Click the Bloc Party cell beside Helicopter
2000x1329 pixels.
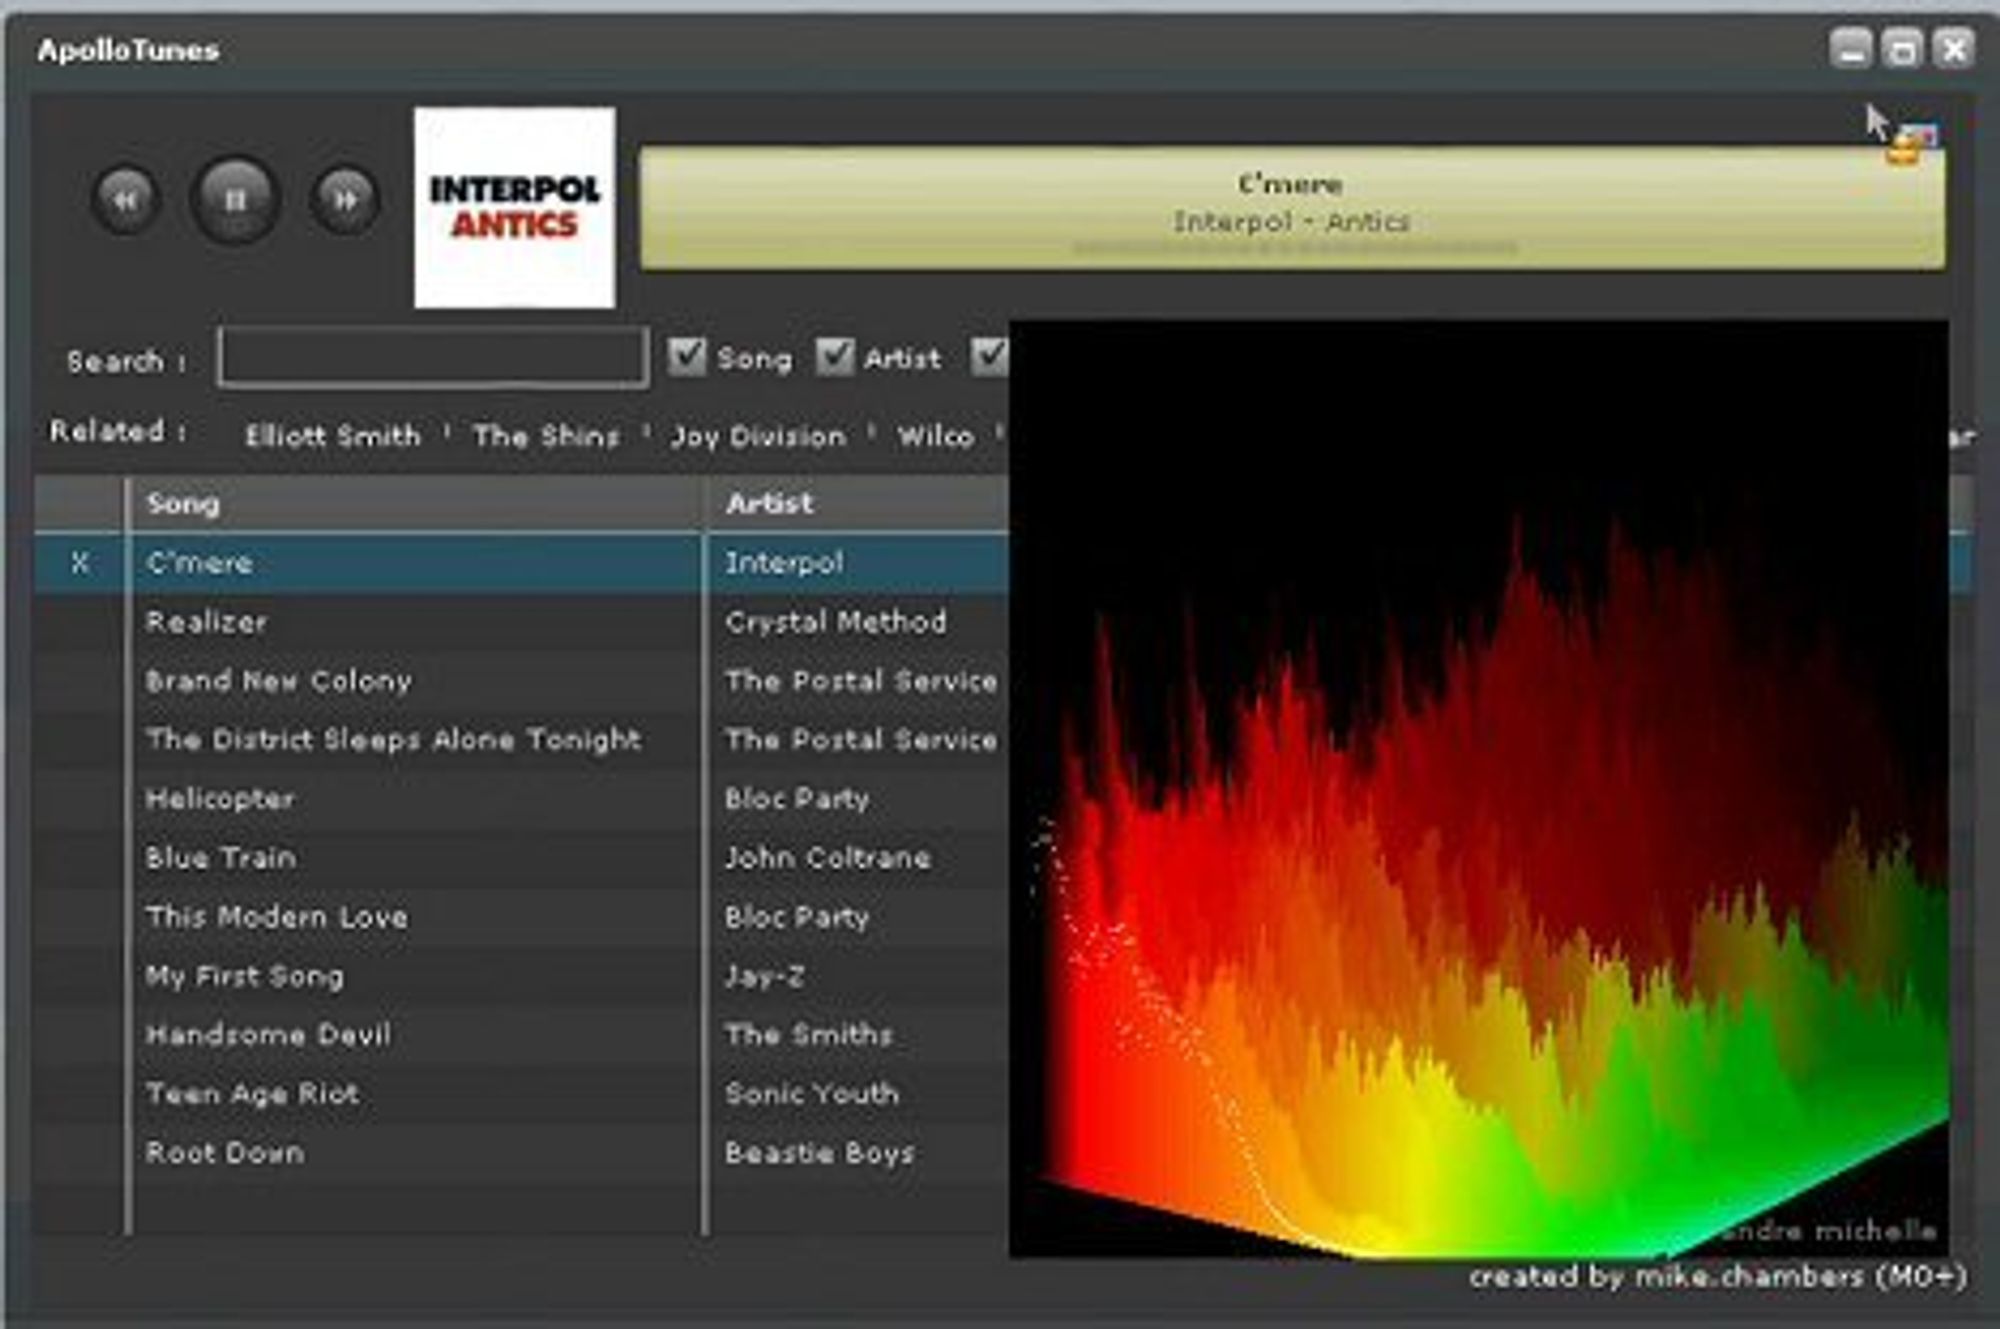797,799
